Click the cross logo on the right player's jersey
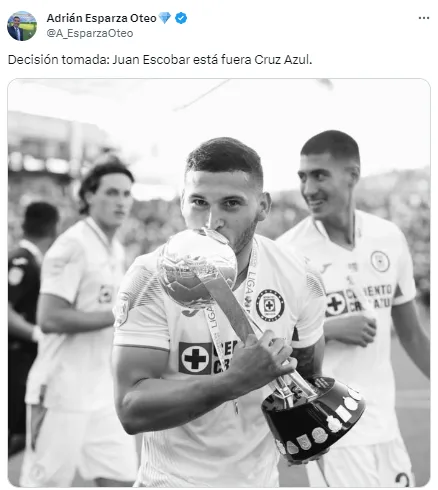Viewport: 438px width, 490px height. click(336, 303)
